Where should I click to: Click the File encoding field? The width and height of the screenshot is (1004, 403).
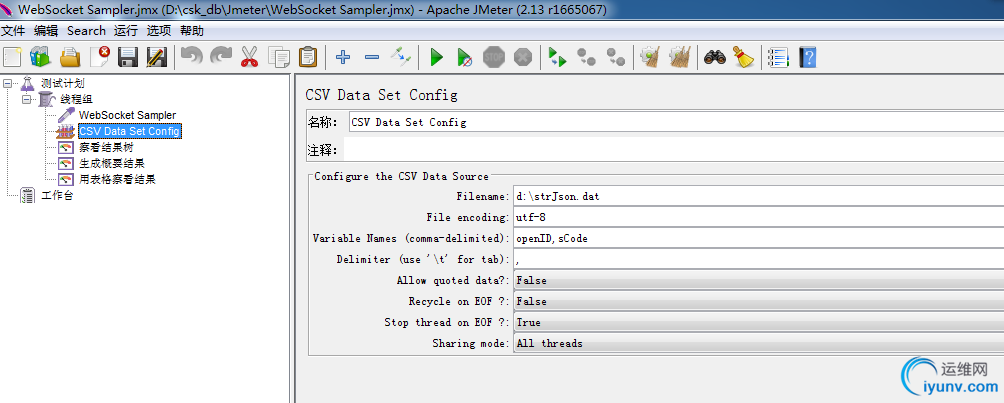pos(758,218)
